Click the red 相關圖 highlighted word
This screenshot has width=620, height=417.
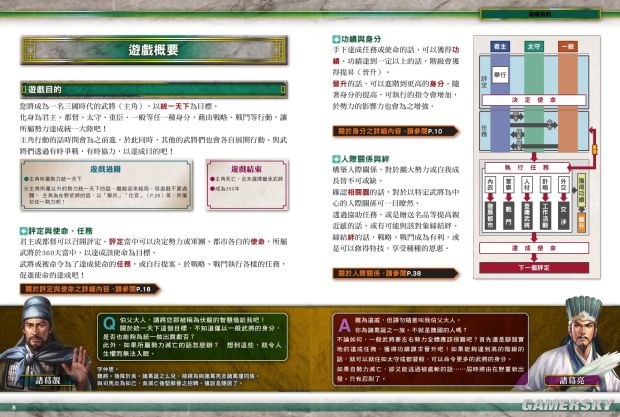(x=358, y=192)
